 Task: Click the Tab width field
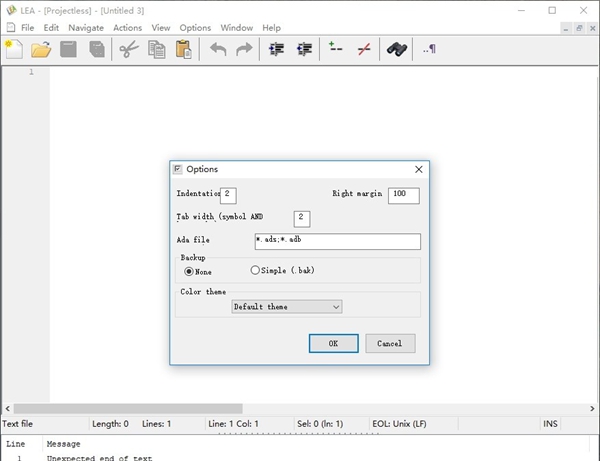pyautogui.click(x=302, y=219)
